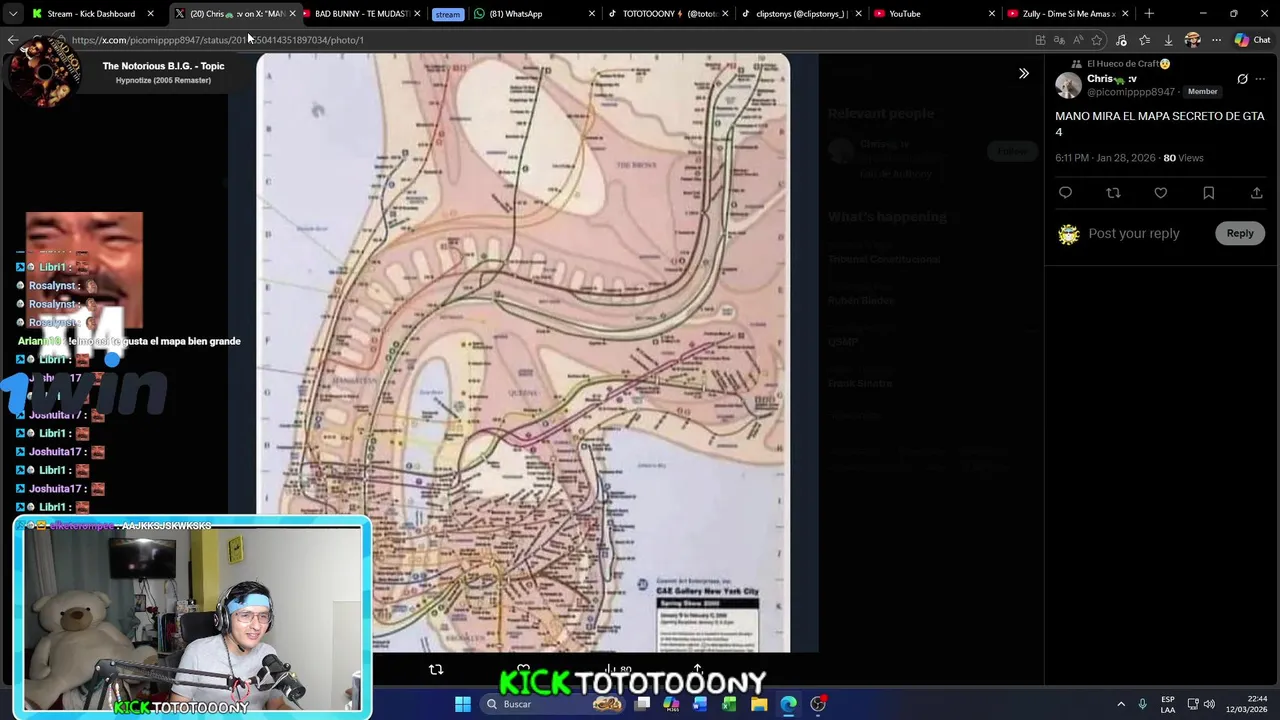Open the OBS Studio taskbar icon
The image size is (1280, 720).
[x=818, y=704]
